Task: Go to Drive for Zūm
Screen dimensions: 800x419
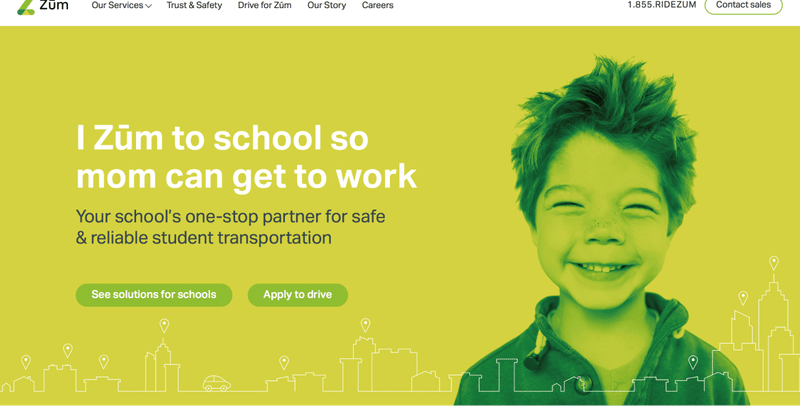Action: (x=264, y=6)
